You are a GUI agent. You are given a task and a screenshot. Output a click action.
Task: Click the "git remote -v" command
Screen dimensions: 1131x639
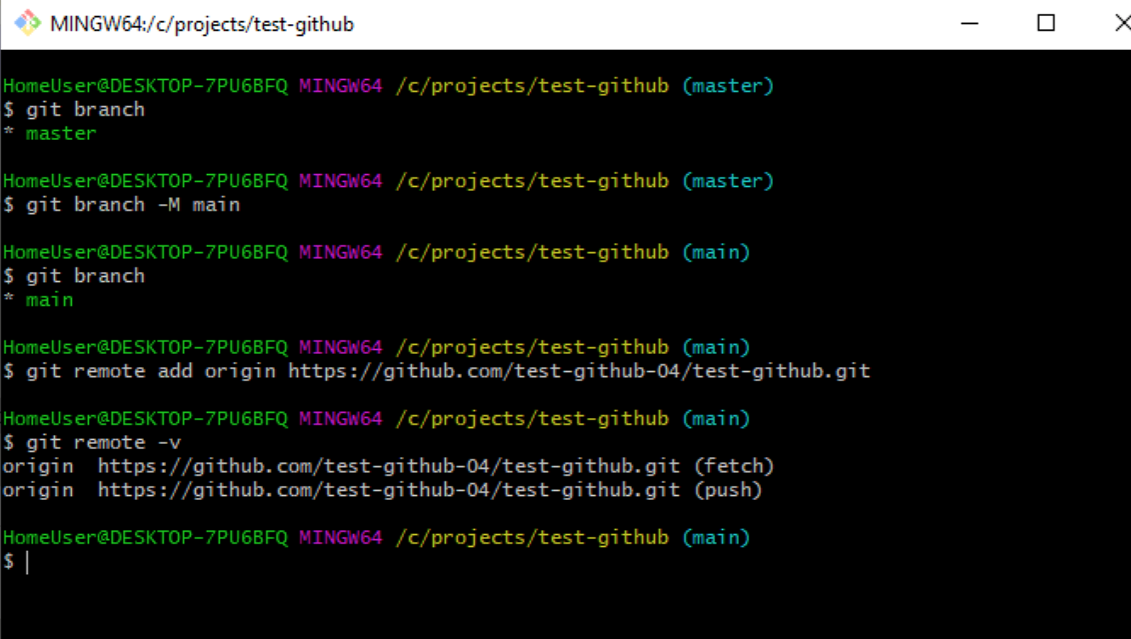103,442
